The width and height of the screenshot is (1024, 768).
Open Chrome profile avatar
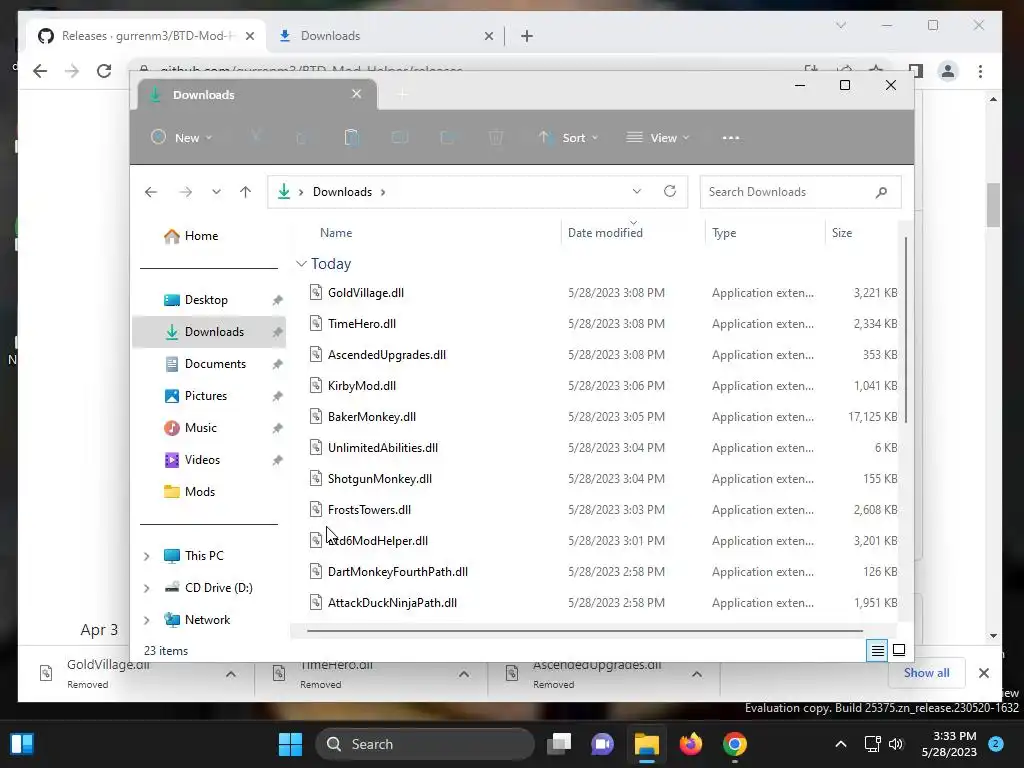point(948,71)
